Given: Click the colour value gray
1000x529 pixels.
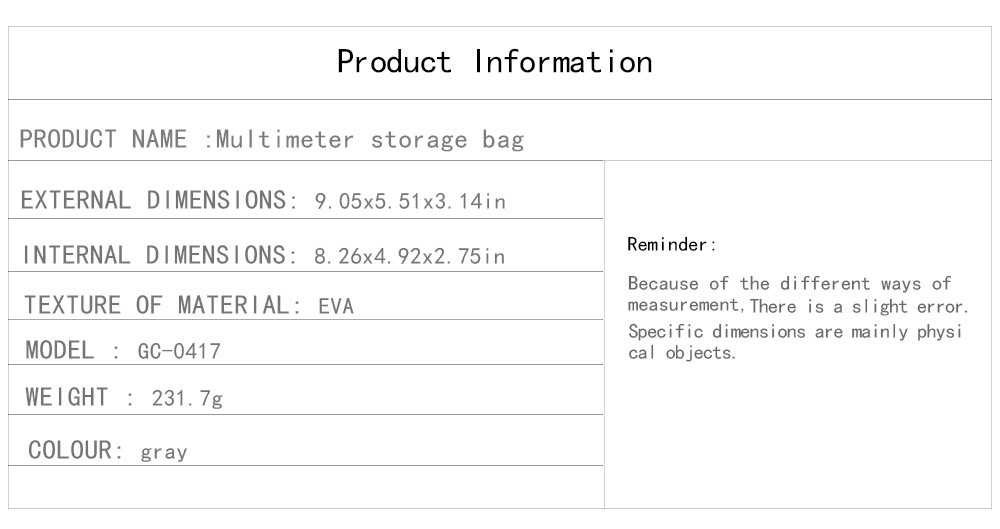Looking at the screenshot, I should [x=164, y=452].
